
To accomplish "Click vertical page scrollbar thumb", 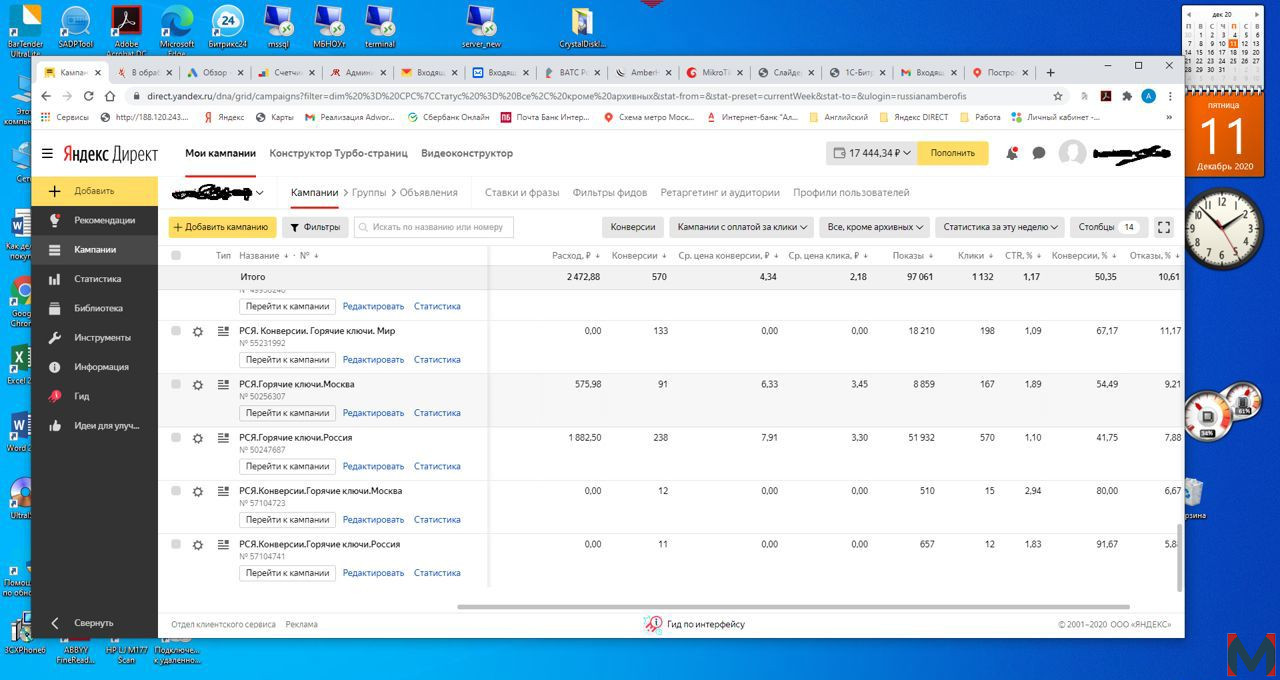I will (x=1180, y=556).
